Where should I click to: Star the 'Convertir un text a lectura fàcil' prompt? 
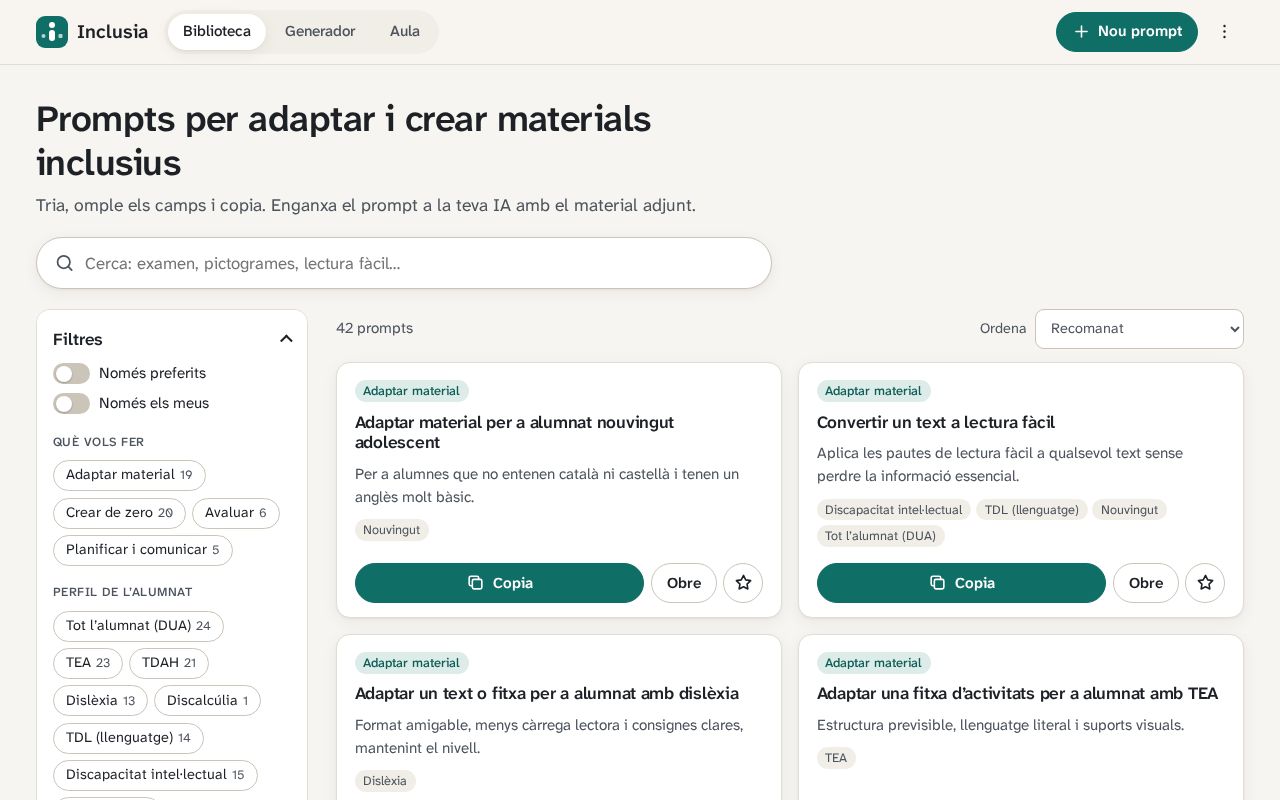(1205, 583)
